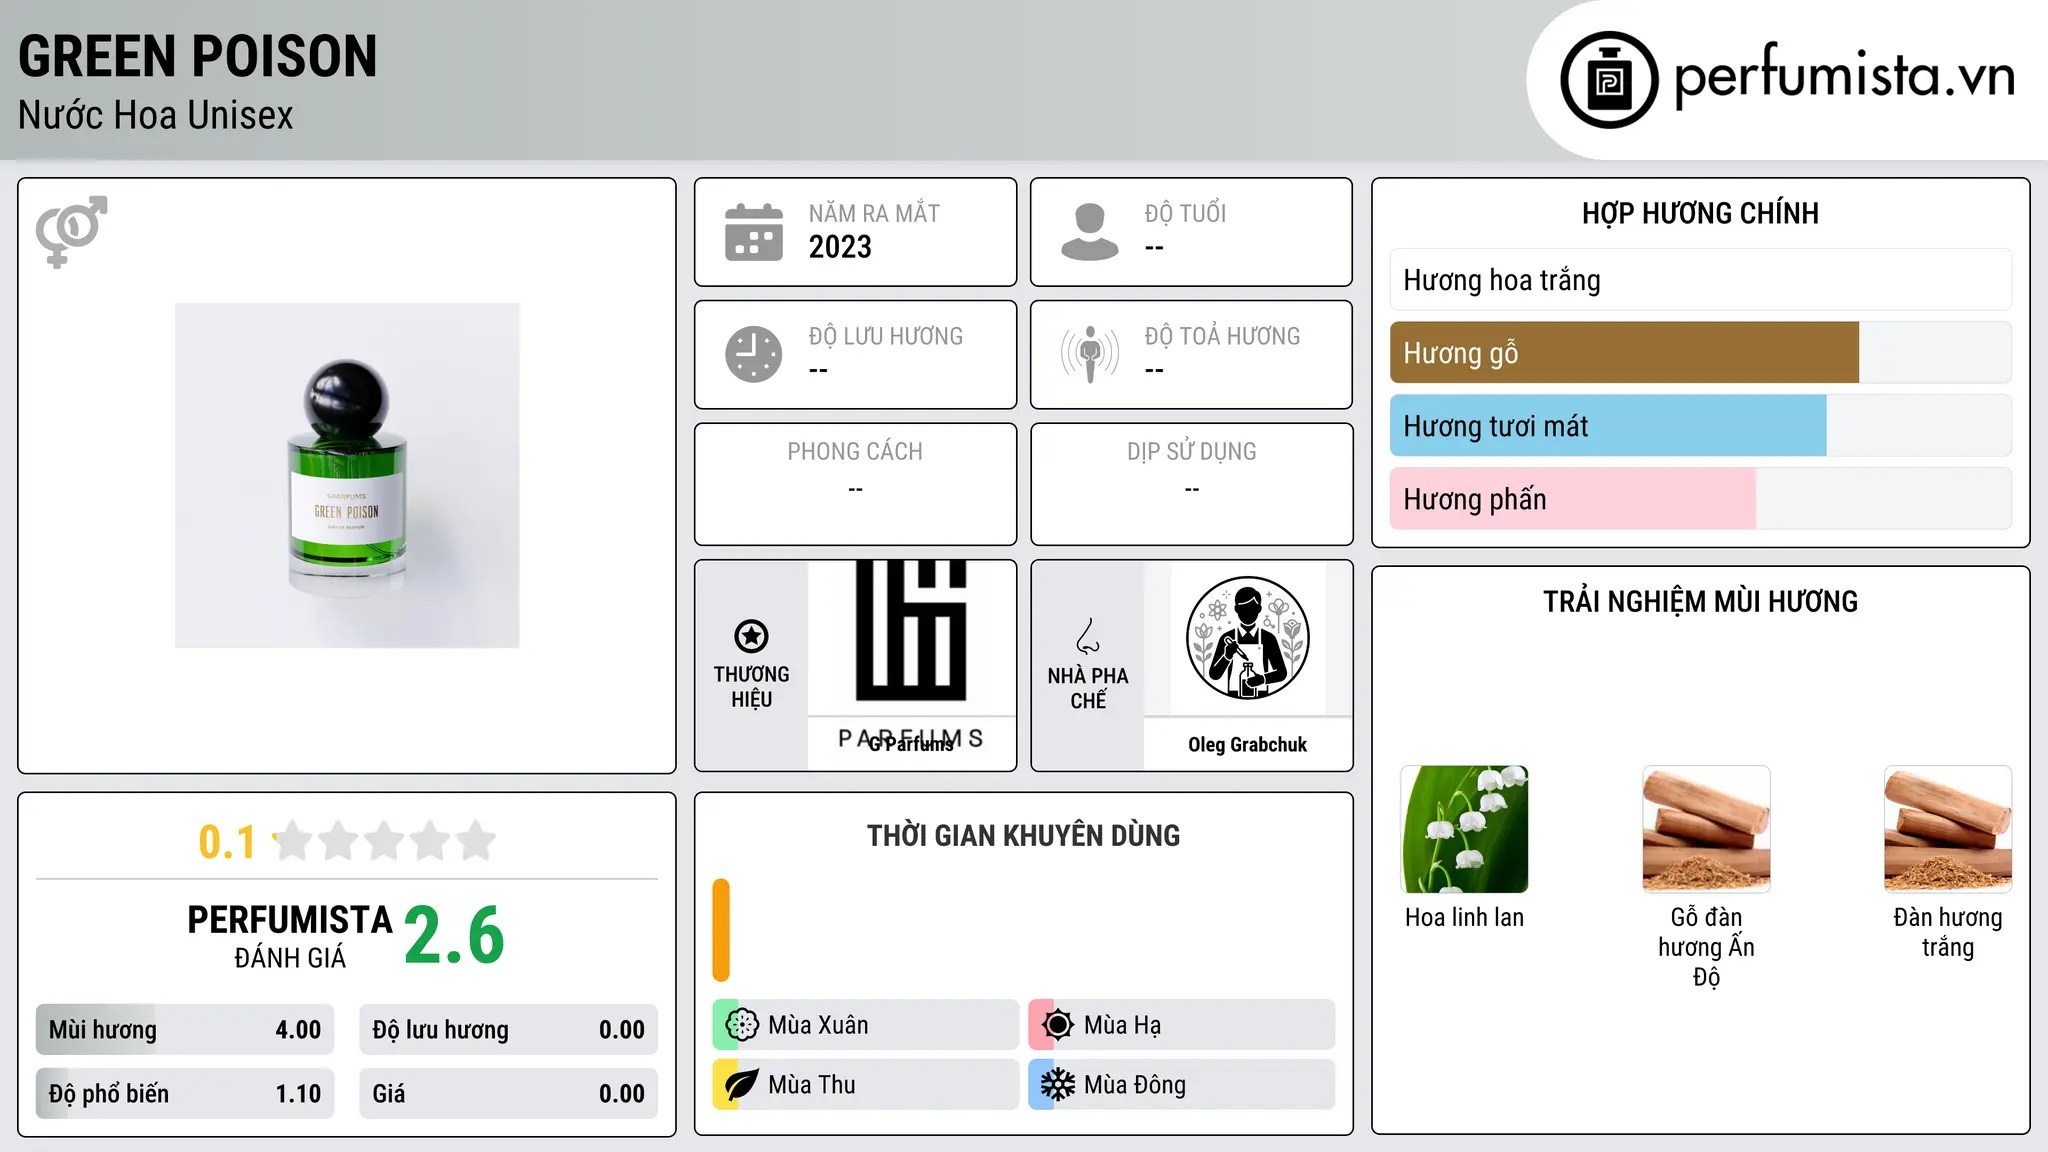Image resolution: width=2048 pixels, height=1152 pixels.
Task: Click the leaf icon for Mùa Thu
Action: pos(741,1084)
